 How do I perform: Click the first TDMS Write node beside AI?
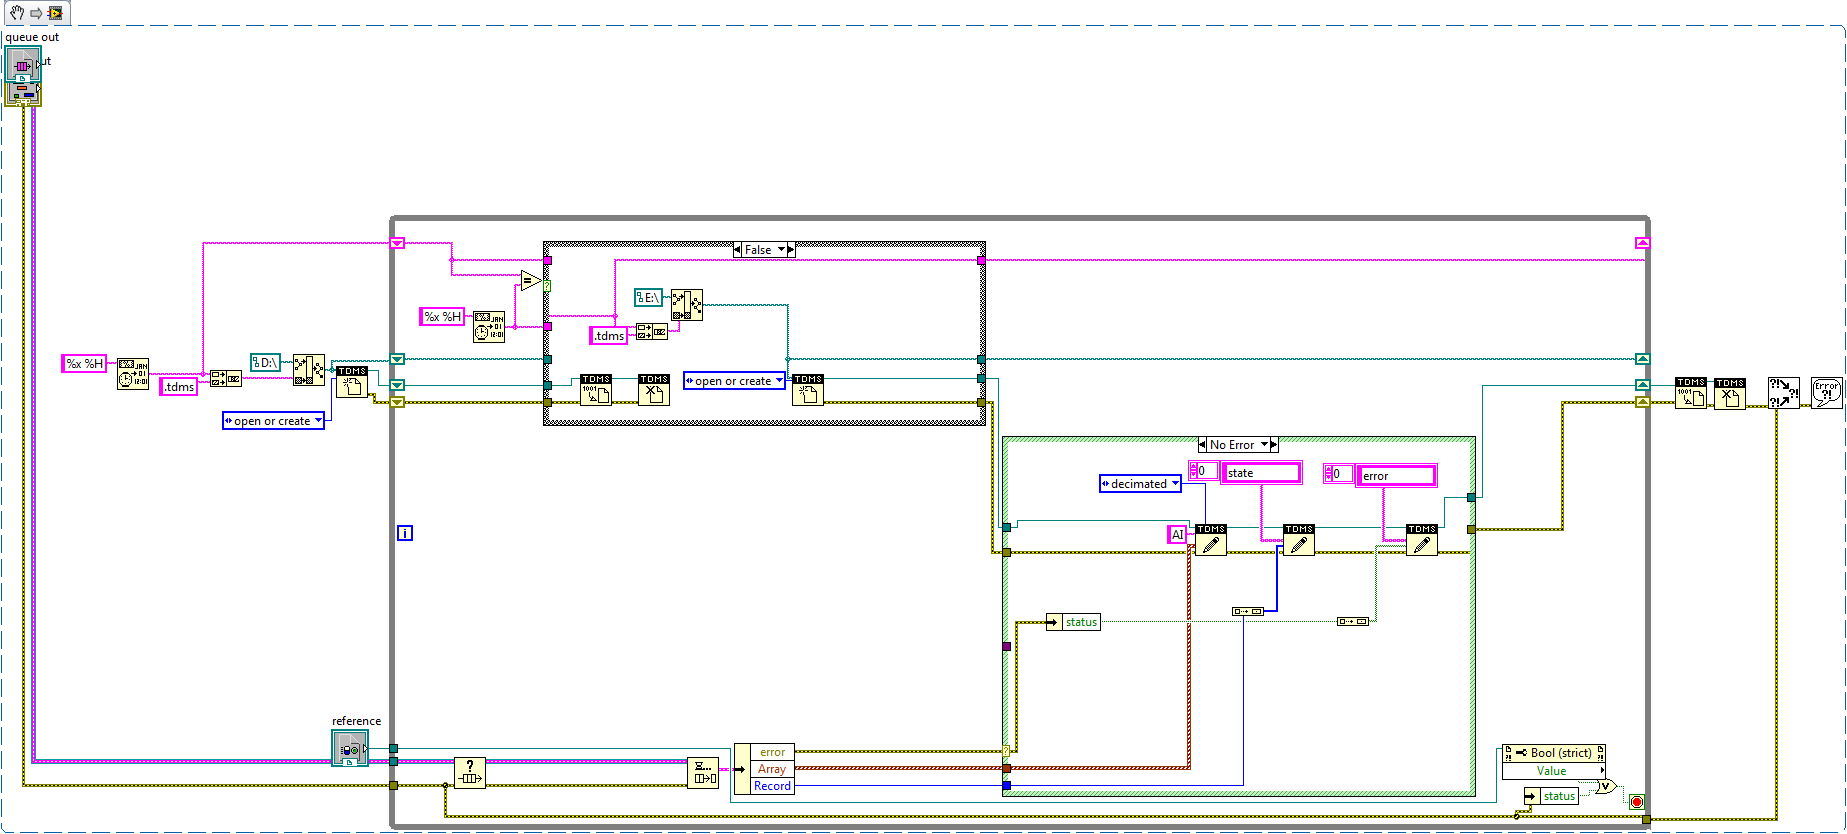coord(1211,540)
